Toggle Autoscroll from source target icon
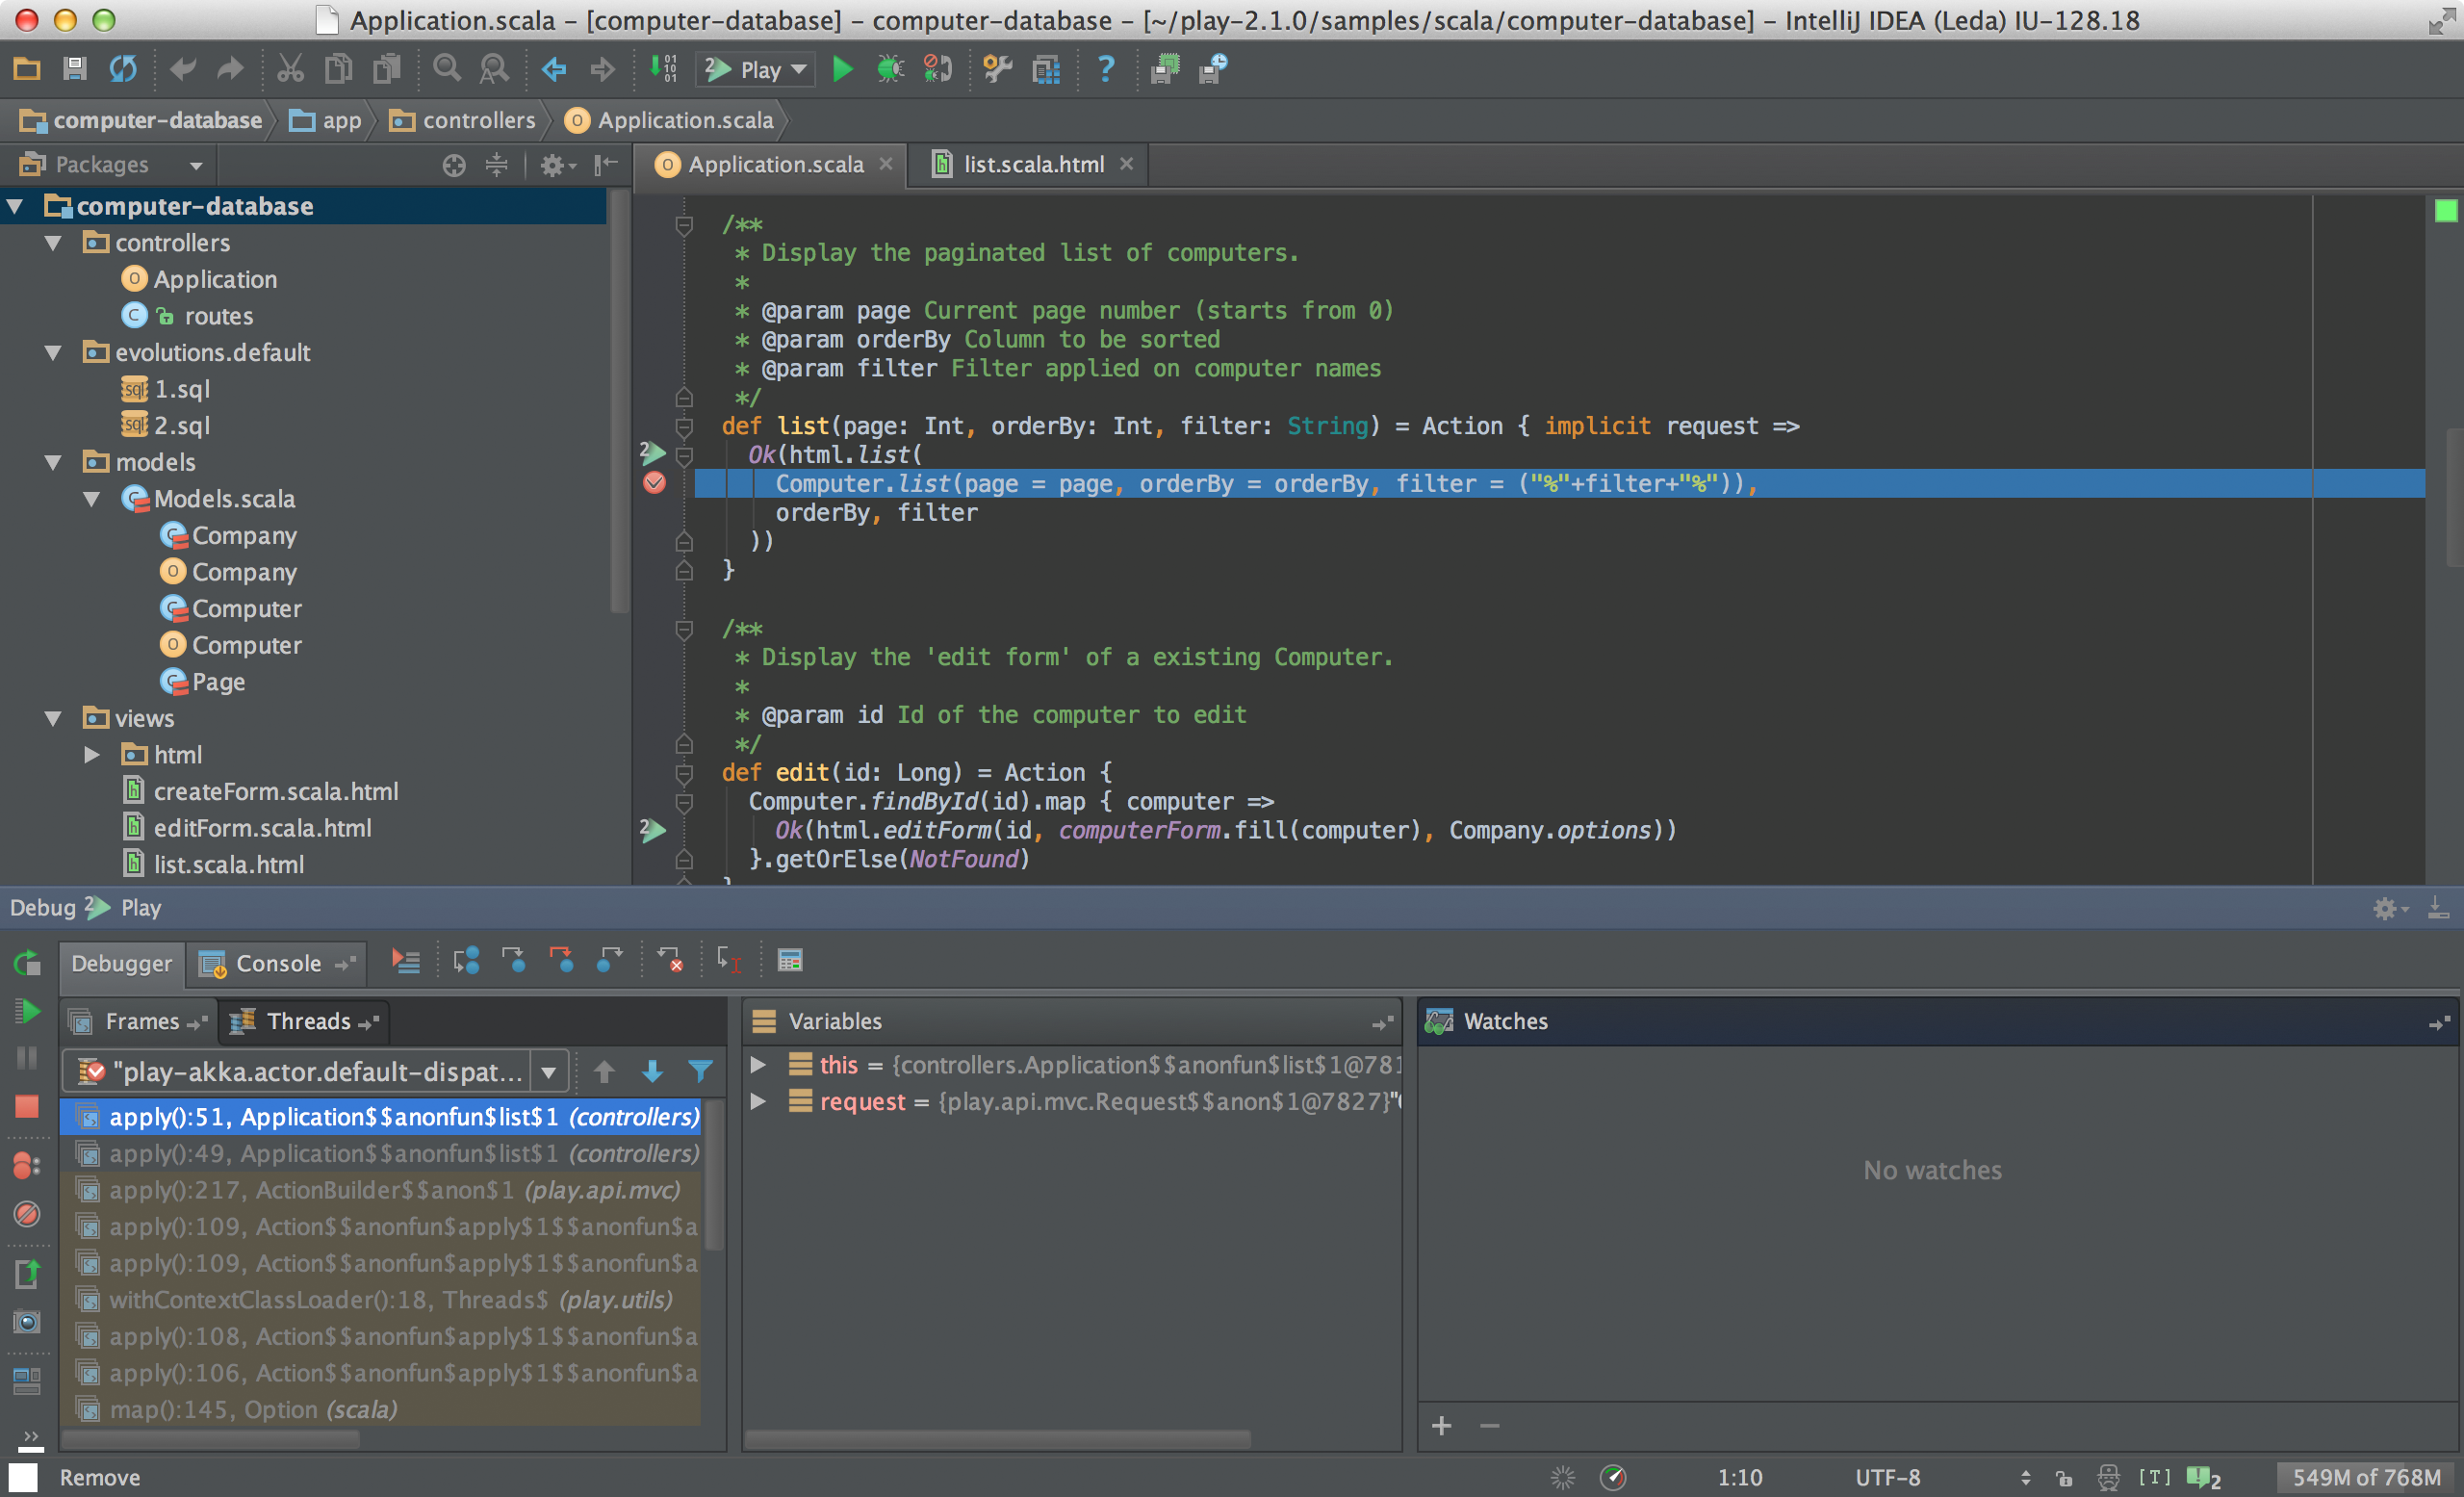 (454, 165)
